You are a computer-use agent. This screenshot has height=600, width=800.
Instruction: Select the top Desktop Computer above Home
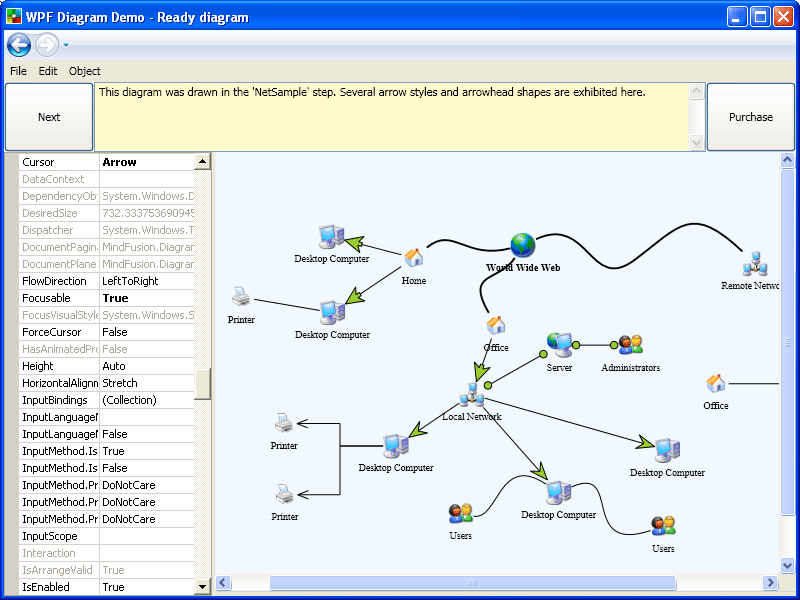coord(332,237)
